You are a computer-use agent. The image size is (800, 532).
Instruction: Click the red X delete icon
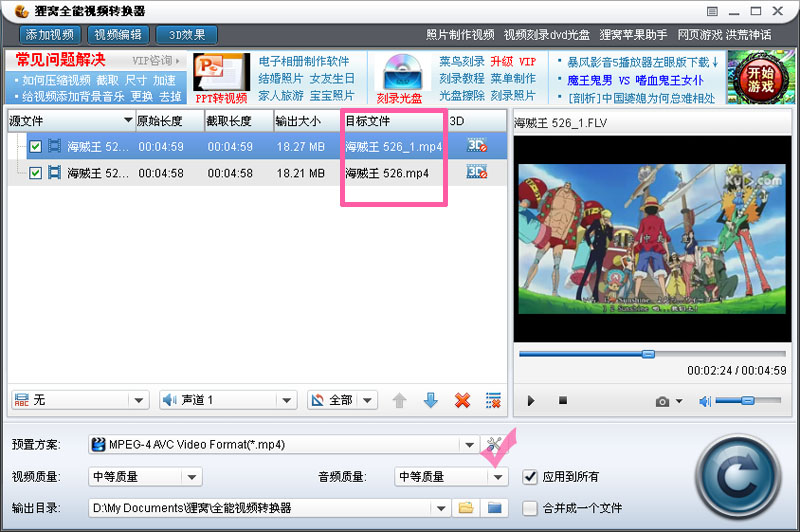pyautogui.click(x=462, y=400)
